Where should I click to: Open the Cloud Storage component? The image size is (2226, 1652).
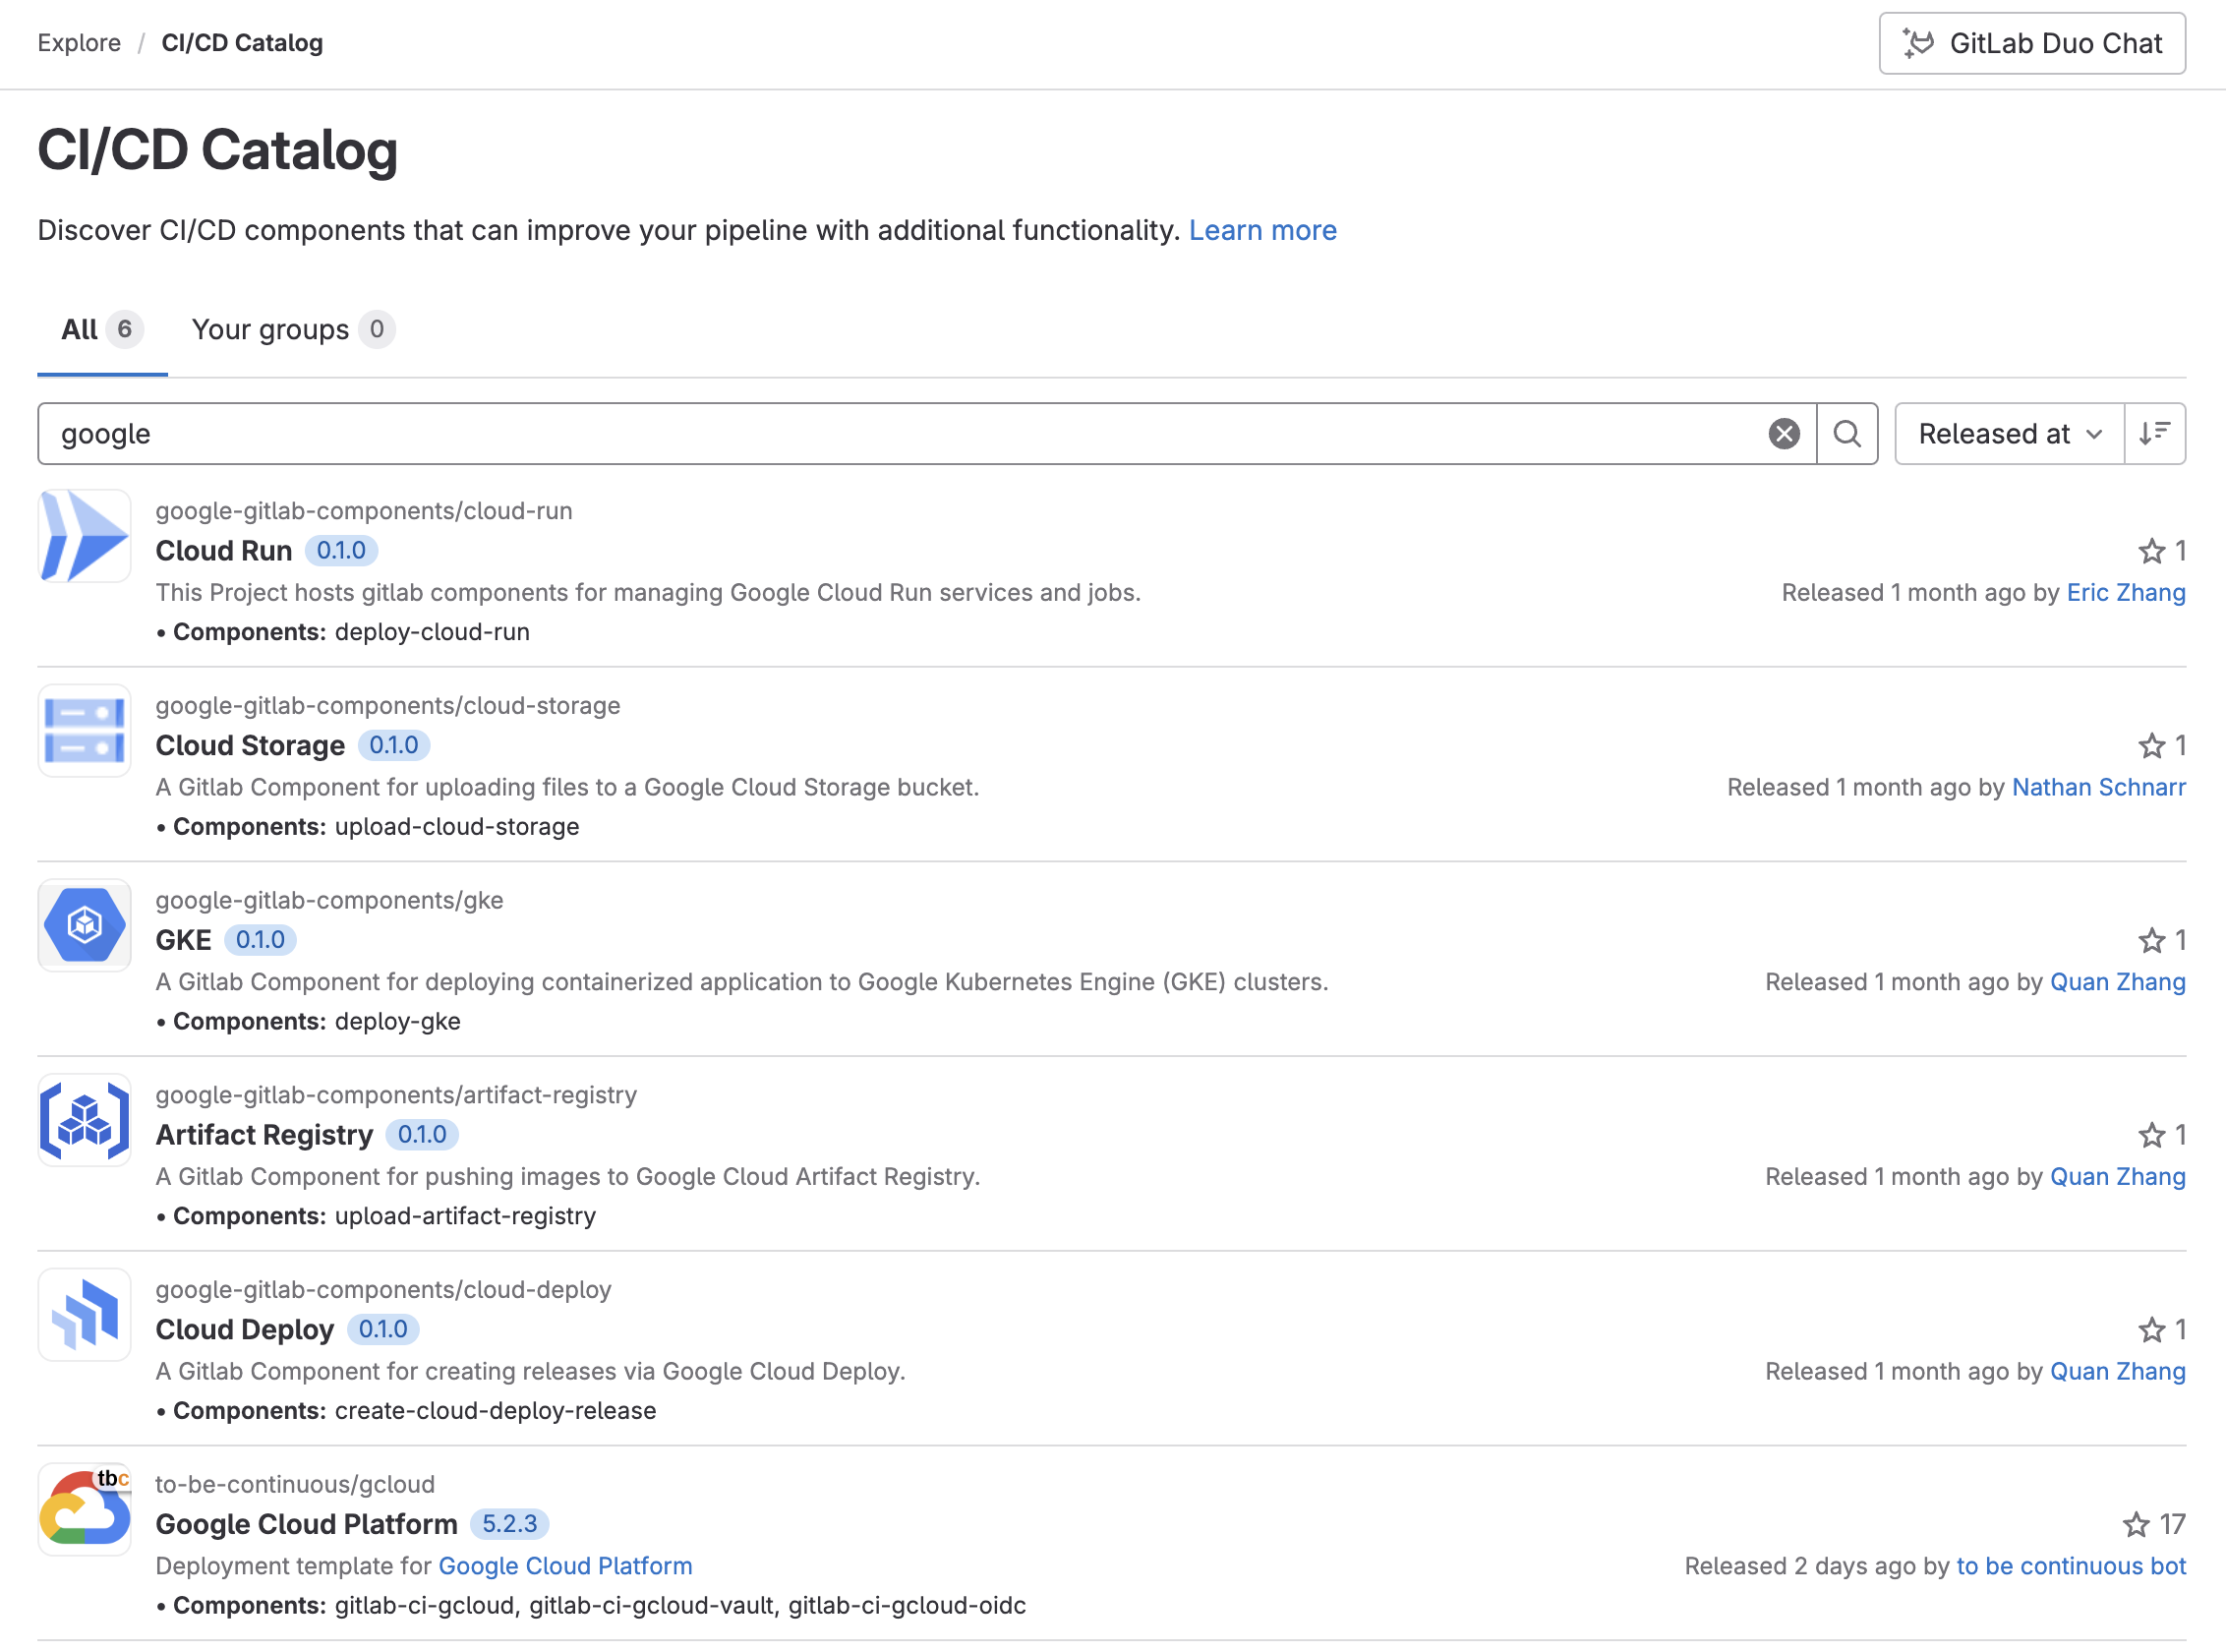[250, 746]
